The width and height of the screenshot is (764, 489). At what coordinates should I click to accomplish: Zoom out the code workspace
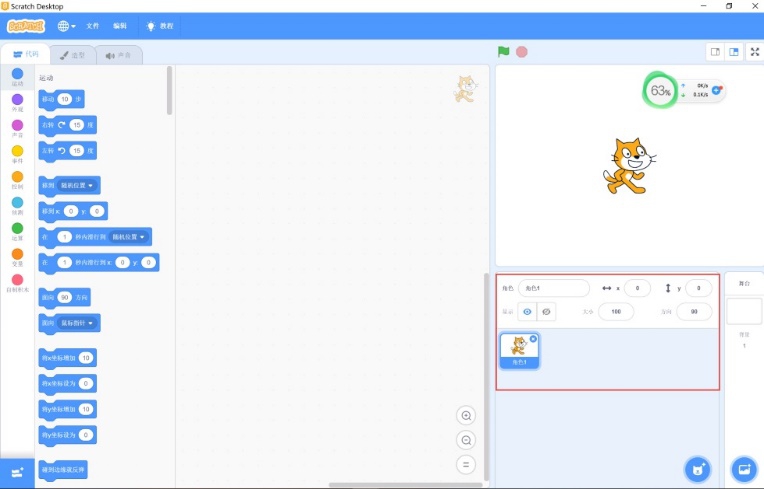(466, 440)
